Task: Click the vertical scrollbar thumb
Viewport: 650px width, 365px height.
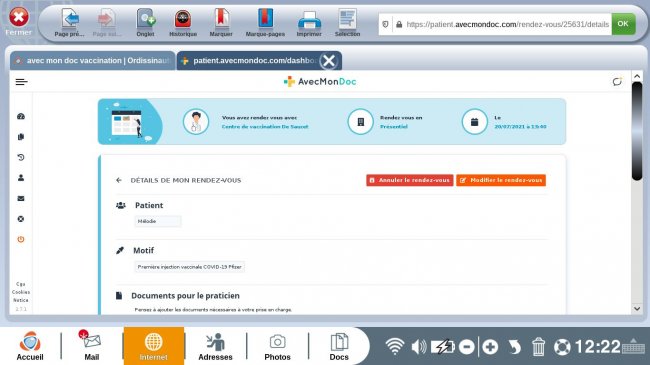Action: (x=637, y=131)
